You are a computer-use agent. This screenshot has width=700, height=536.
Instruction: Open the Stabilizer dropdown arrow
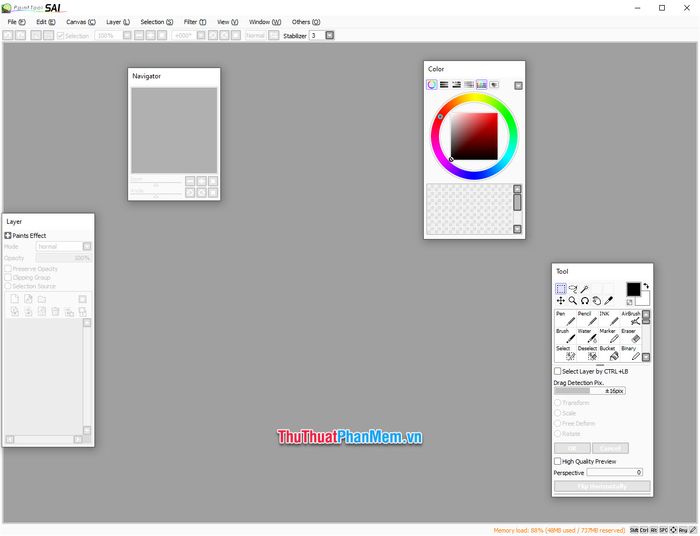coord(329,35)
